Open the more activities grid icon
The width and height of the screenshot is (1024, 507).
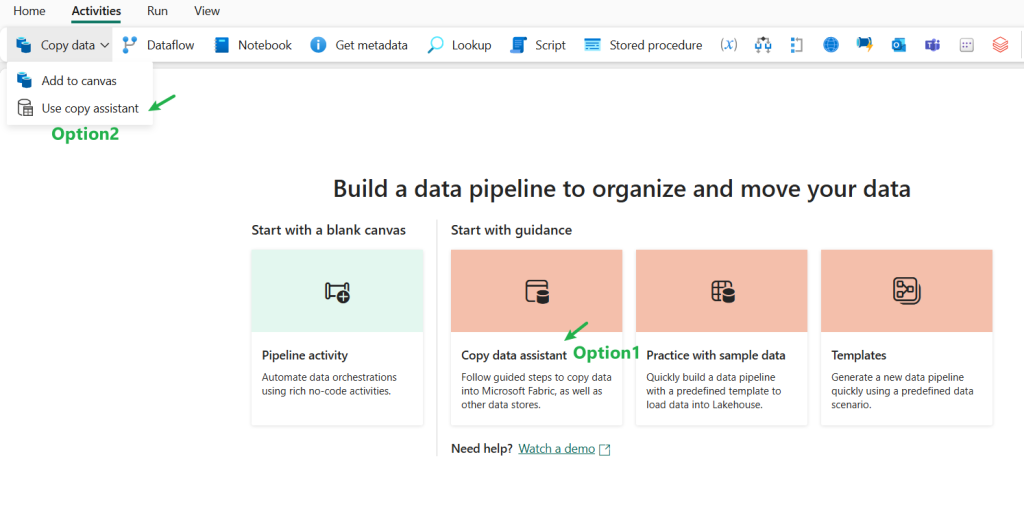(967, 45)
